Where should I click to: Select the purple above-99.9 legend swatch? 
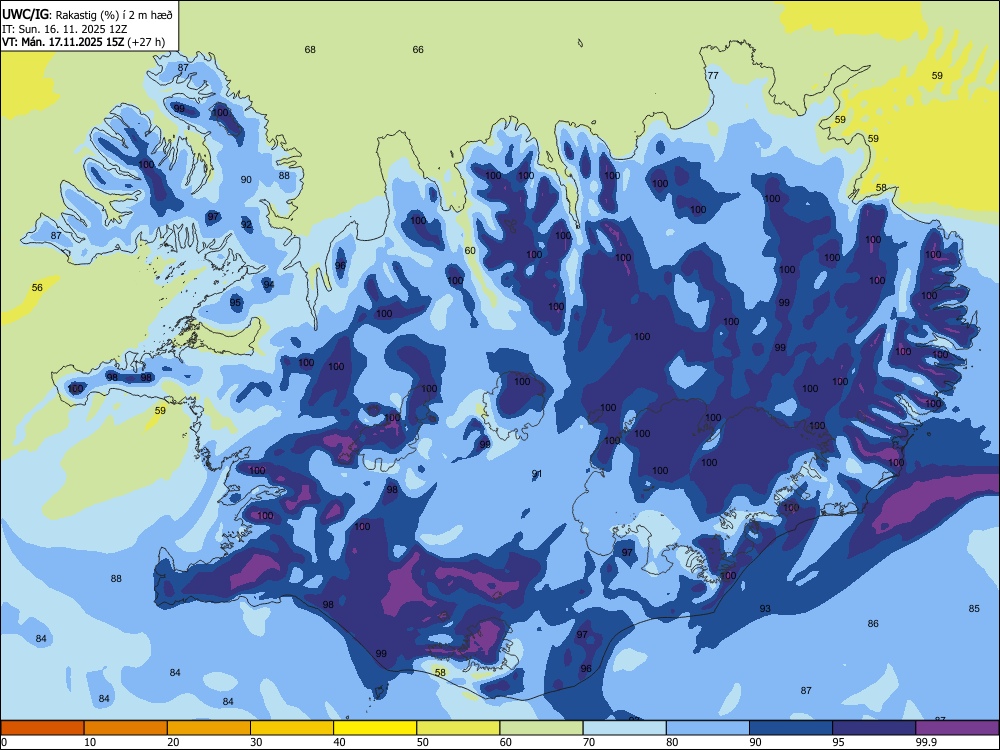pos(958,728)
